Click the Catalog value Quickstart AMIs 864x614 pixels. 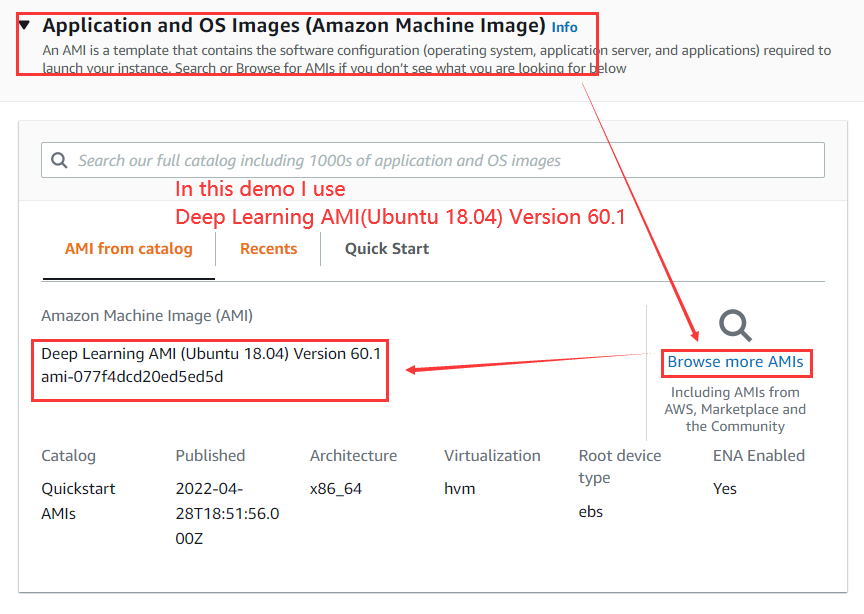[78, 501]
